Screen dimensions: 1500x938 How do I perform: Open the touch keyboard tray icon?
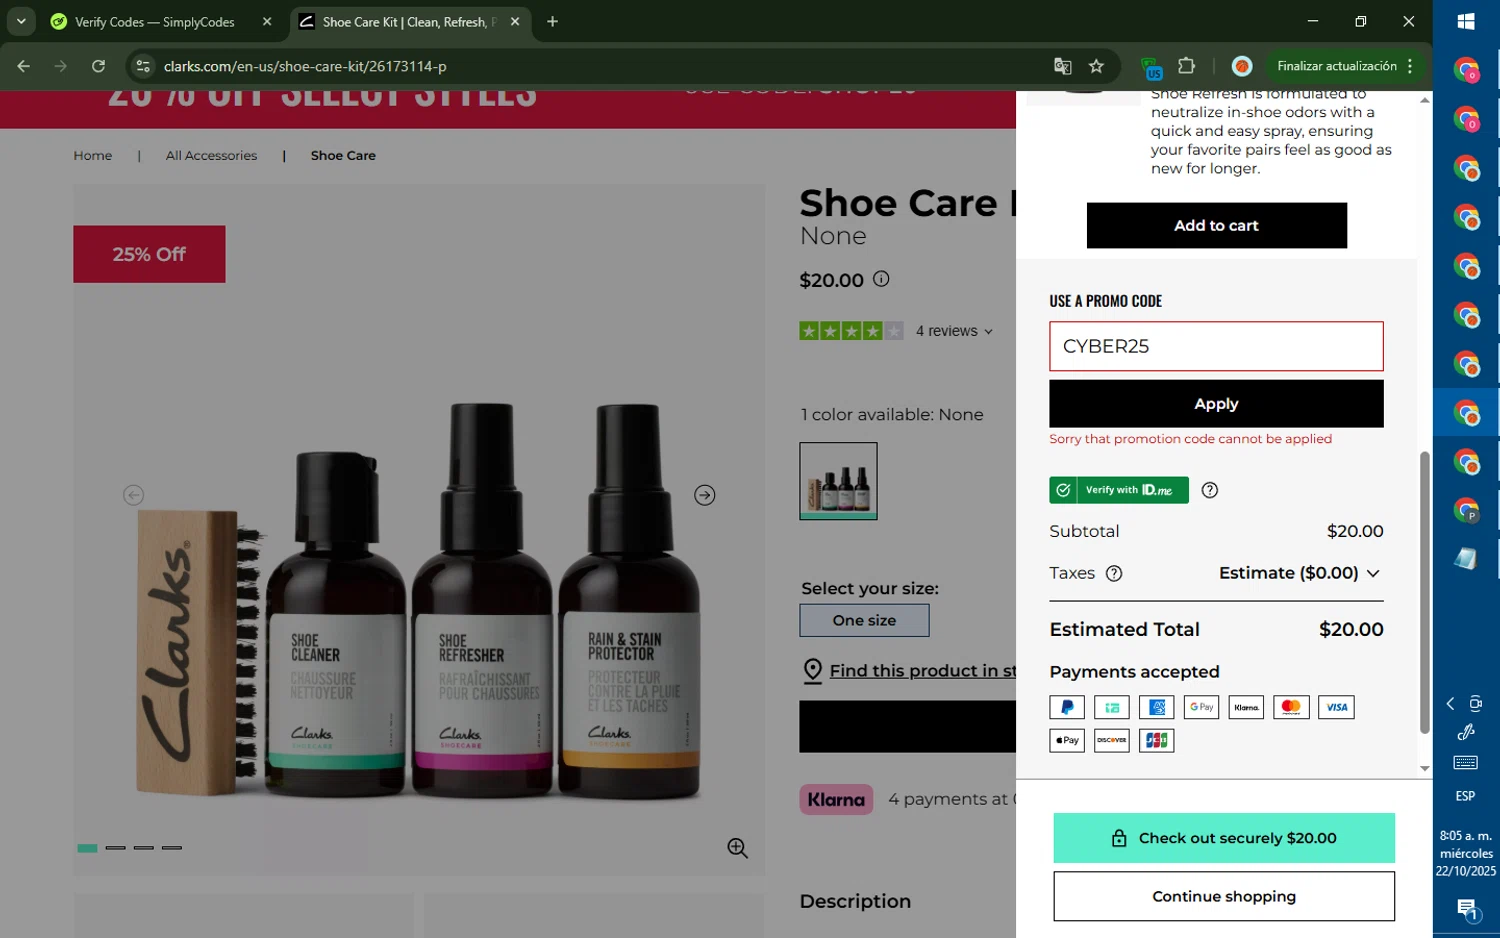pyautogui.click(x=1466, y=763)
